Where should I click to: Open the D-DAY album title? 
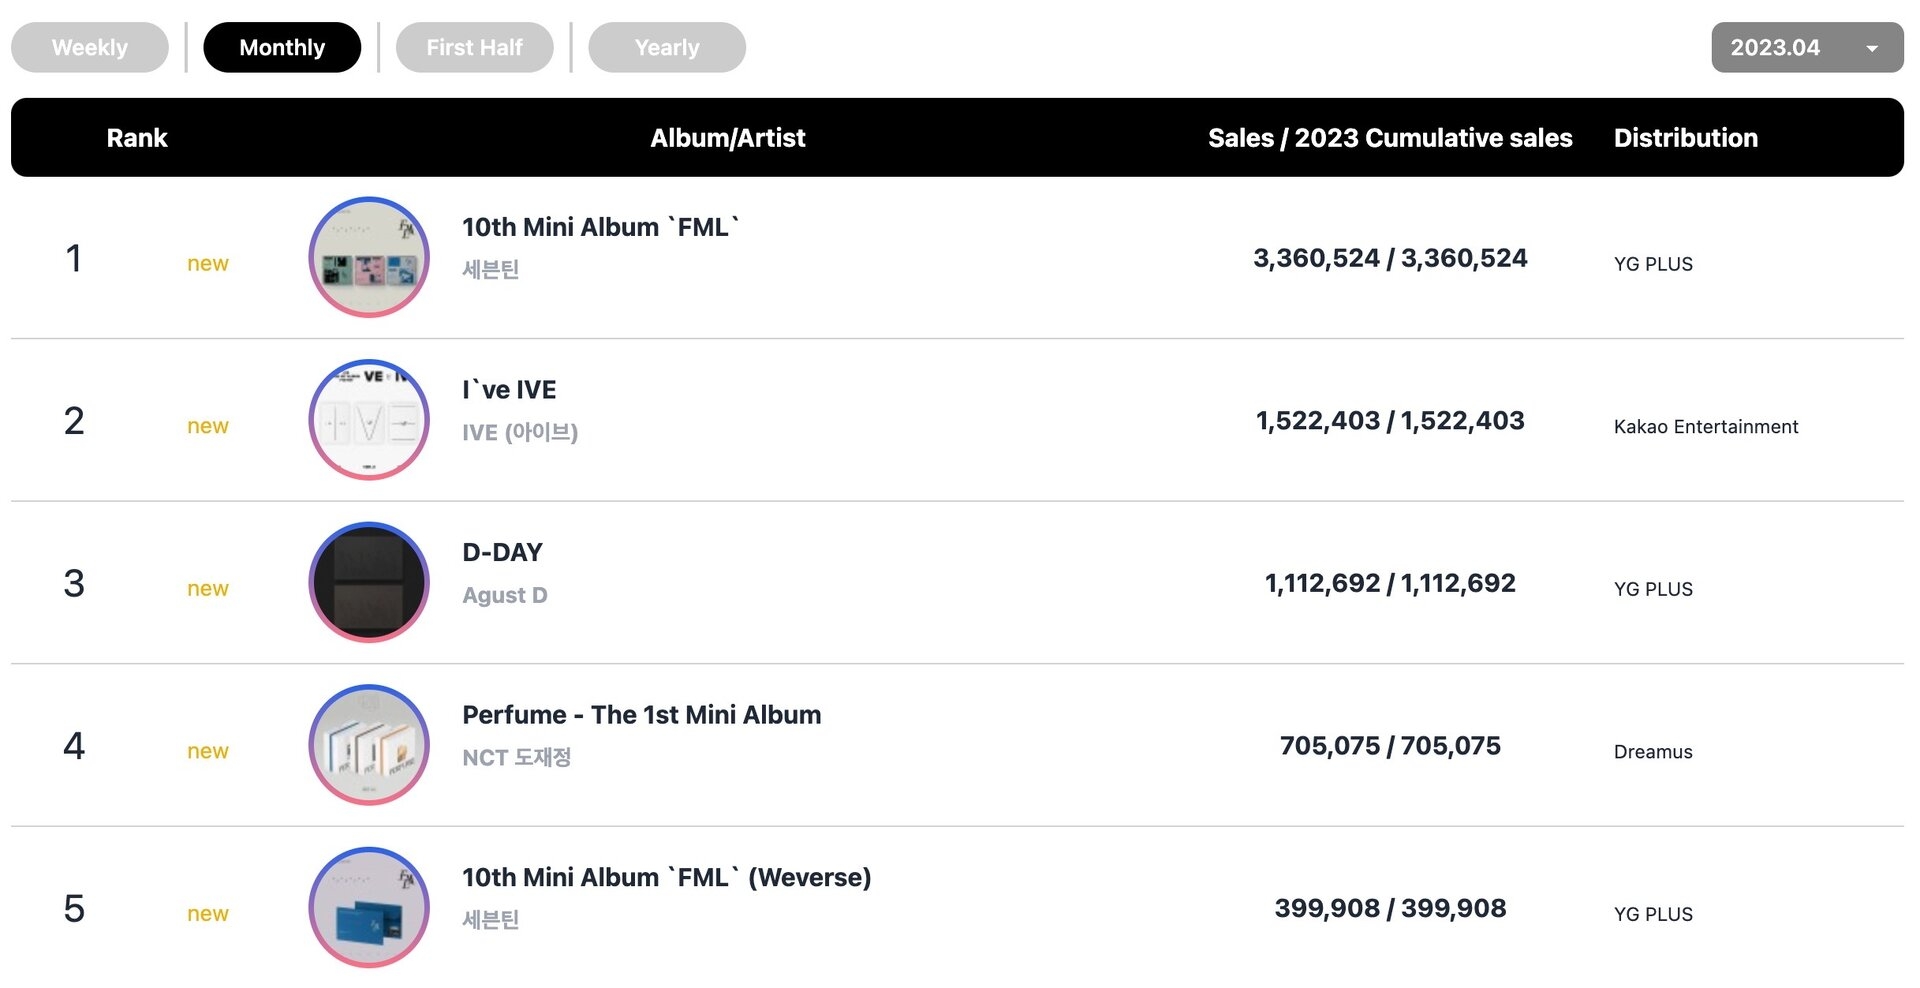502,552
